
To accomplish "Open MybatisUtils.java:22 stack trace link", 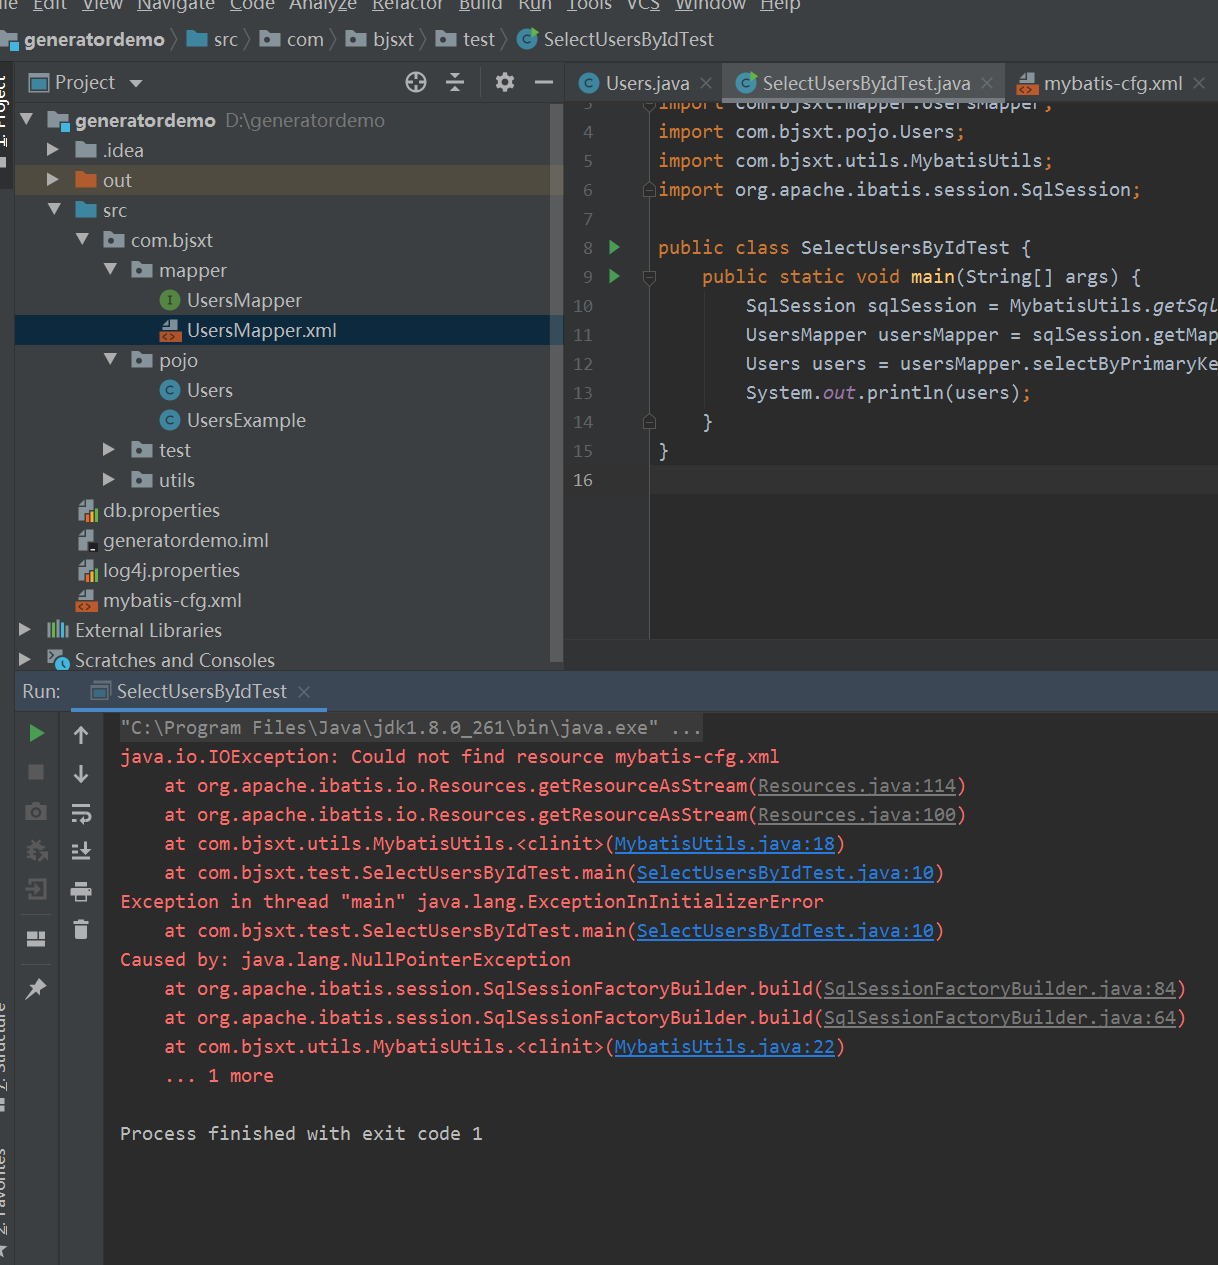I will click(724, 1047).
